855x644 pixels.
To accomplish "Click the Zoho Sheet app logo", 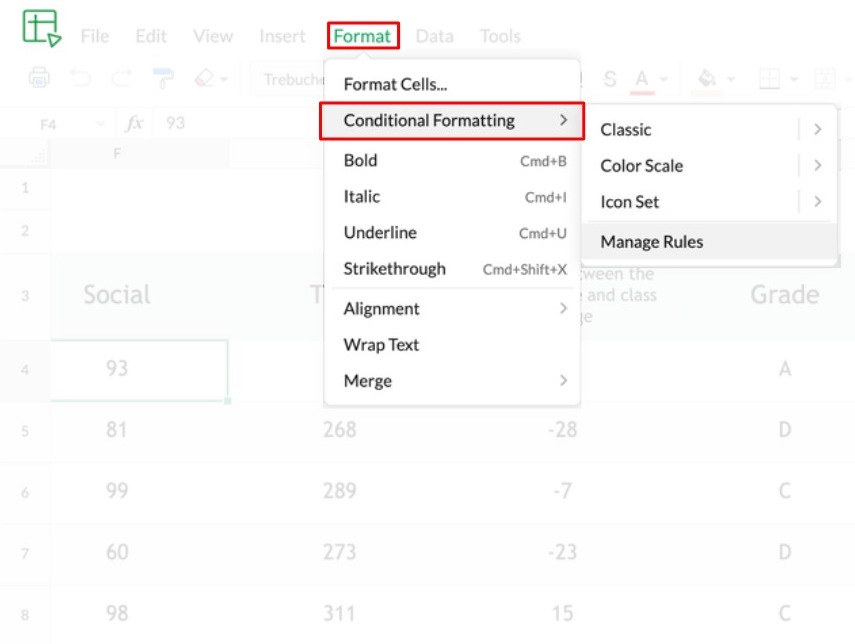I will [x=41, y=28].
